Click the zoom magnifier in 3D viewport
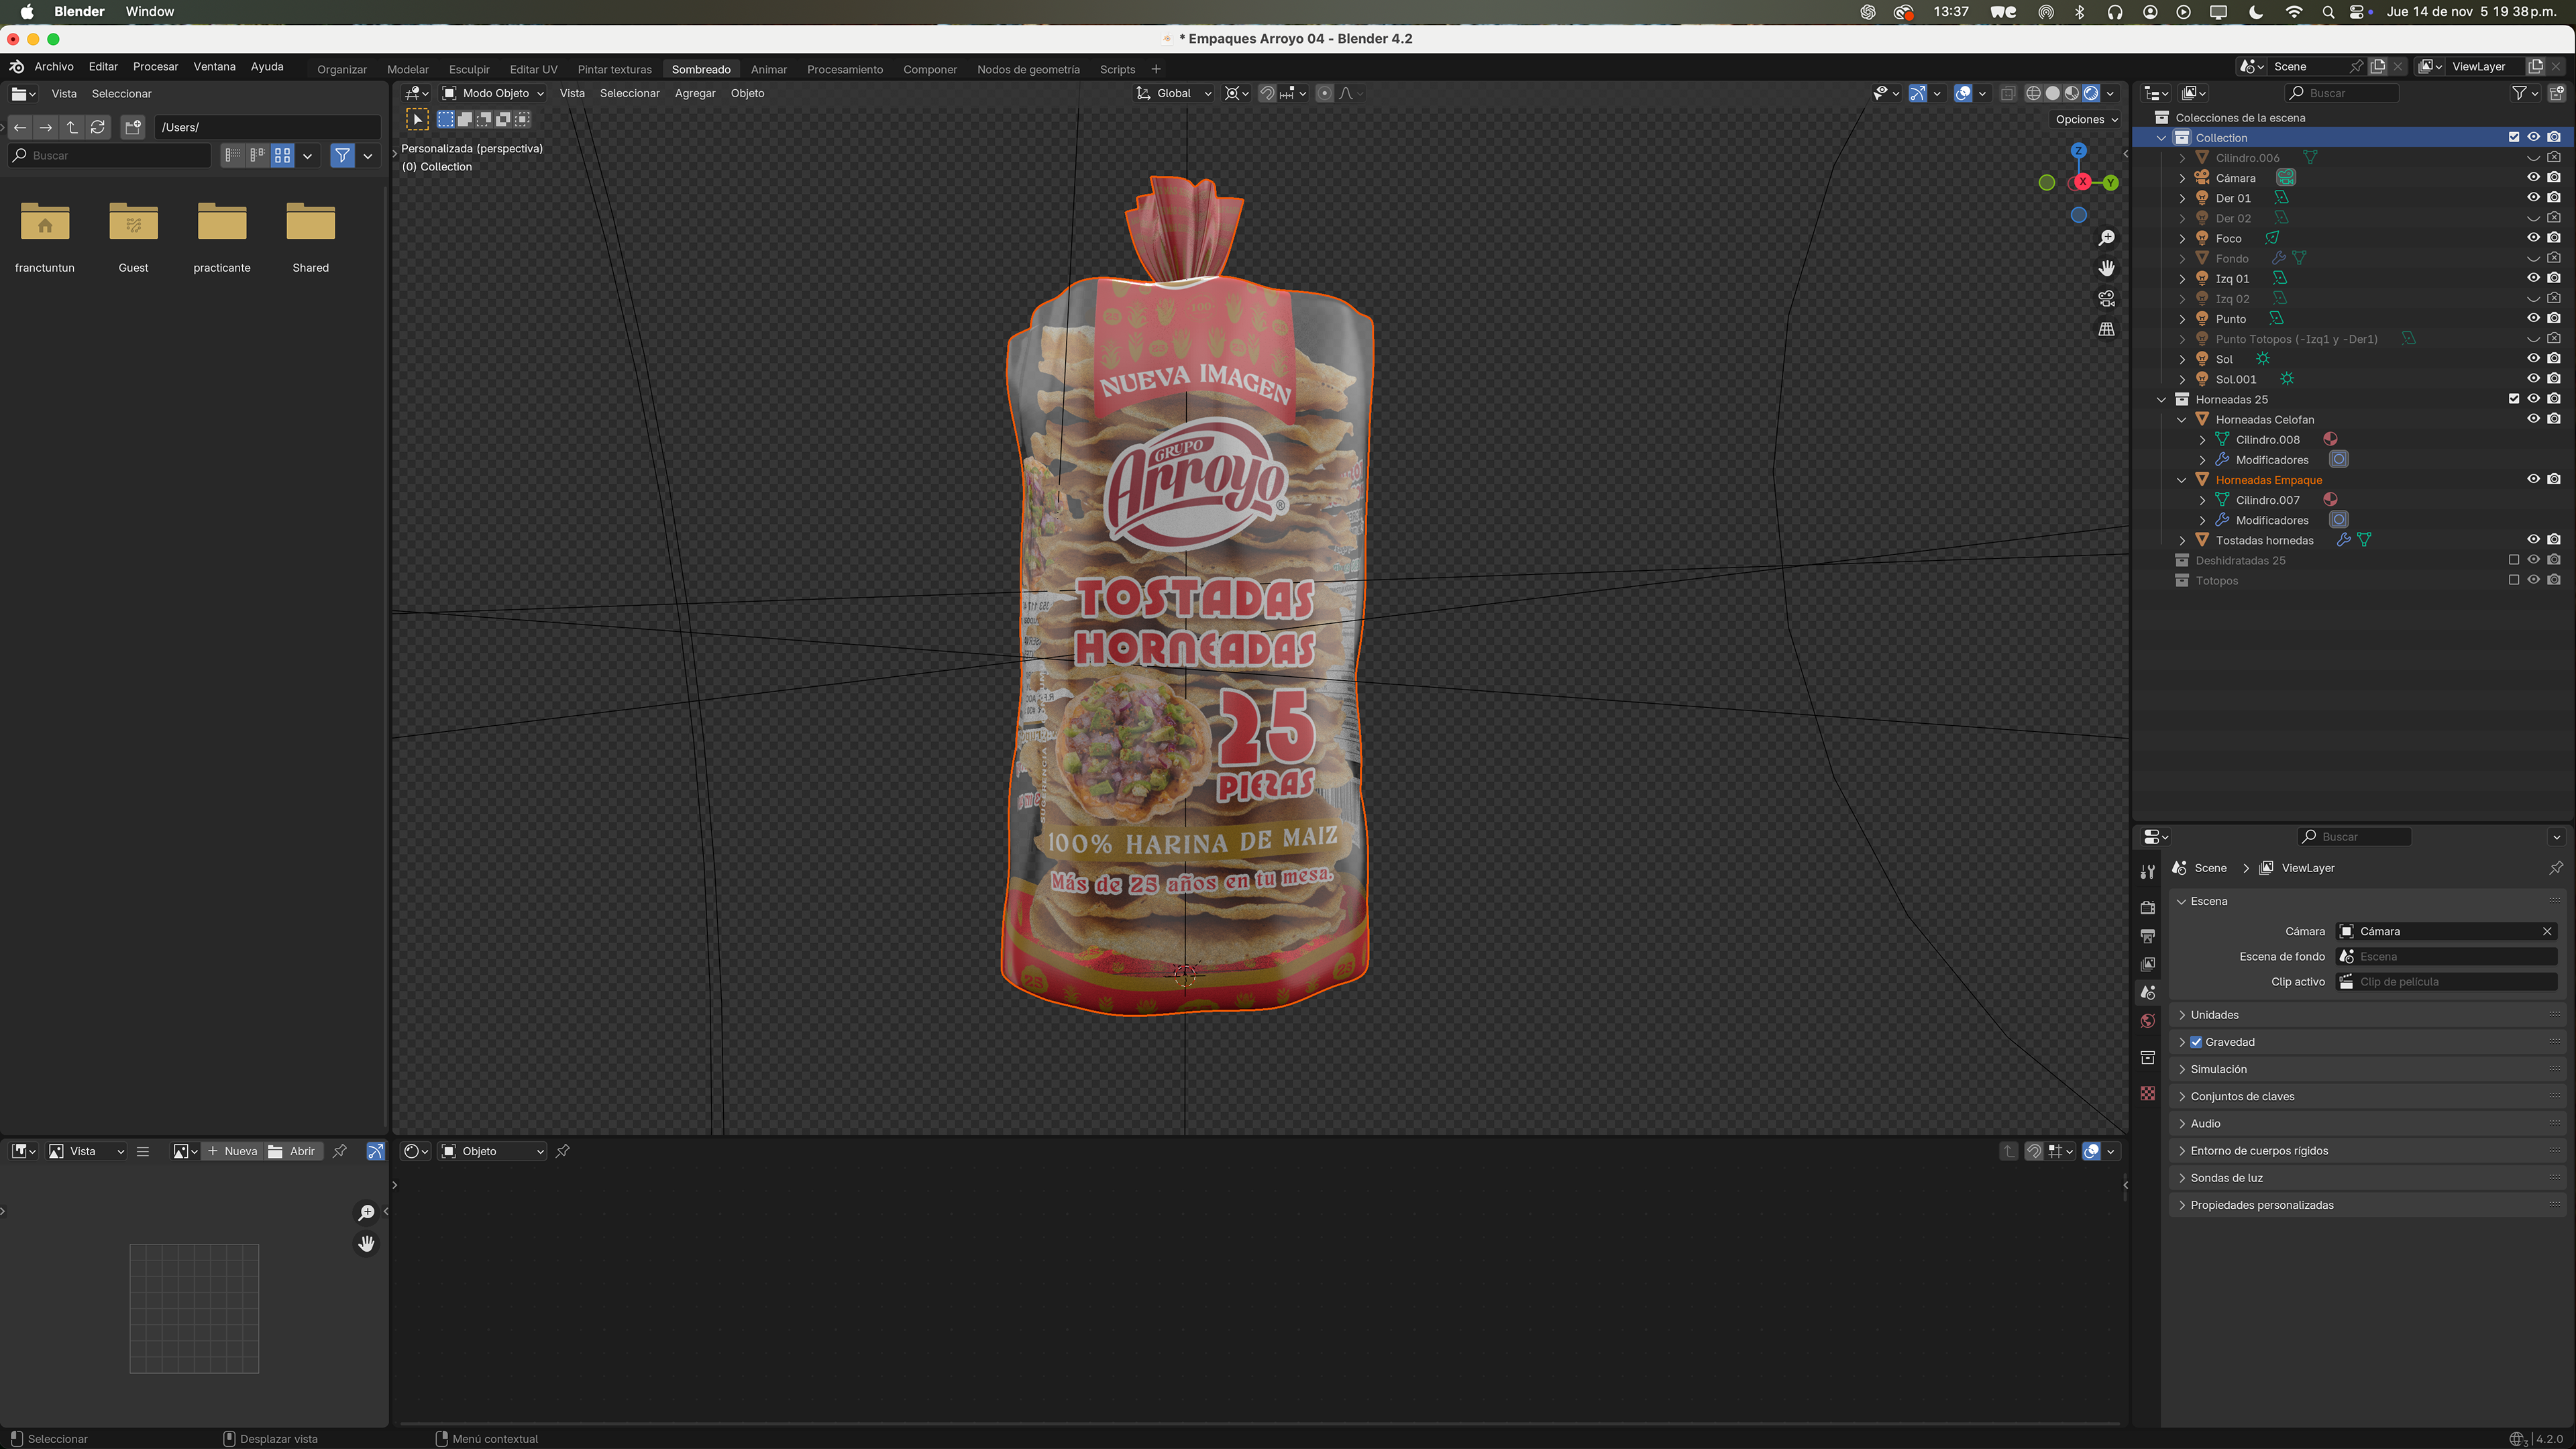 [2106, 238]
